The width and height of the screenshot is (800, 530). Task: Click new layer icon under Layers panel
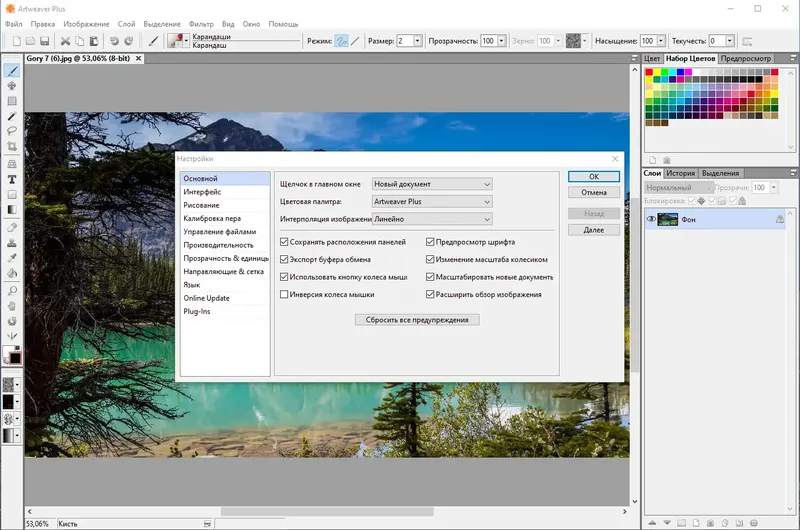coord(696,523)
